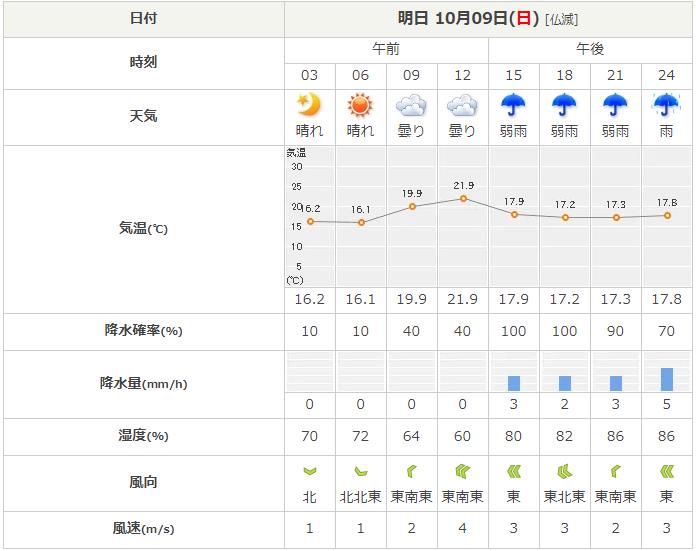Click the 曇り label at 09 o'clock

pos(411,131)
